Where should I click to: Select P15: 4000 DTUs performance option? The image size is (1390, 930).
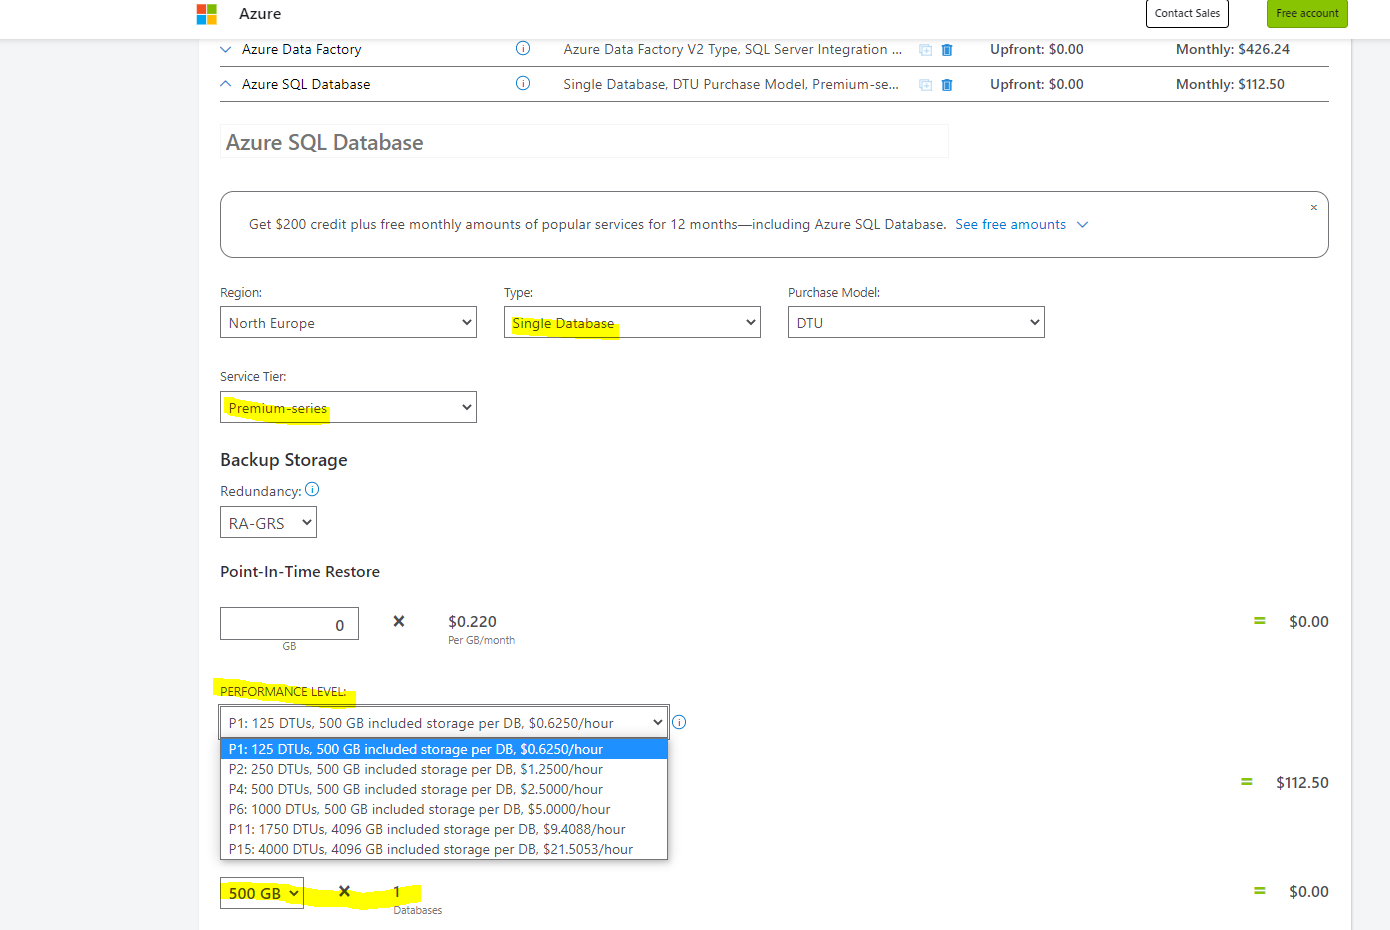[443, 849]
